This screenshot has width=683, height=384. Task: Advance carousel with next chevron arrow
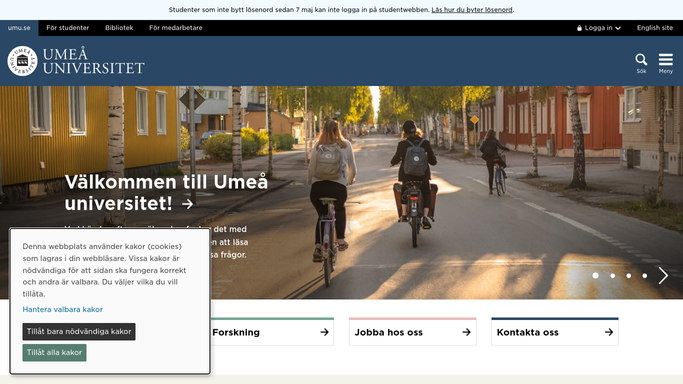[x=663, y=276]
